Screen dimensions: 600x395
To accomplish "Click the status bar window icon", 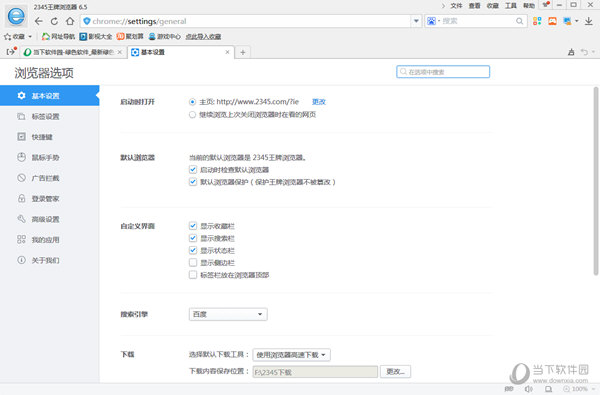I will 548,389.
